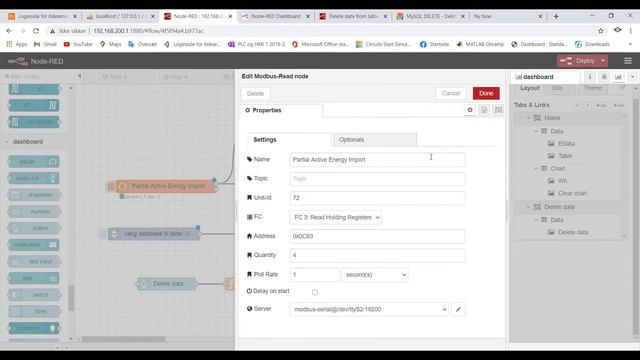Viewport: 640px width, 360px height.
Task: Open the FC function code dropdown
Action: 336,217
